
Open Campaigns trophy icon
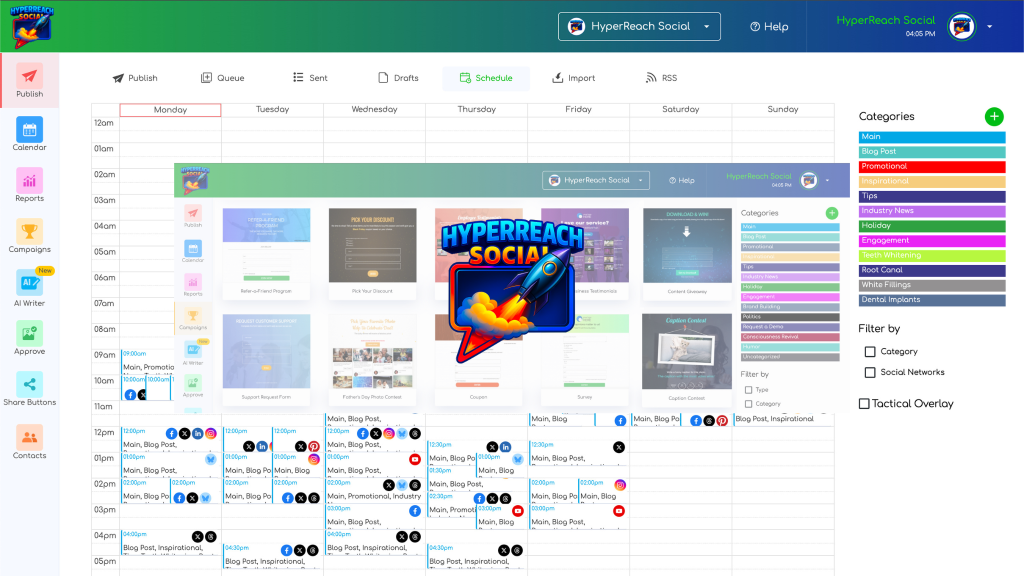point(29,232)
